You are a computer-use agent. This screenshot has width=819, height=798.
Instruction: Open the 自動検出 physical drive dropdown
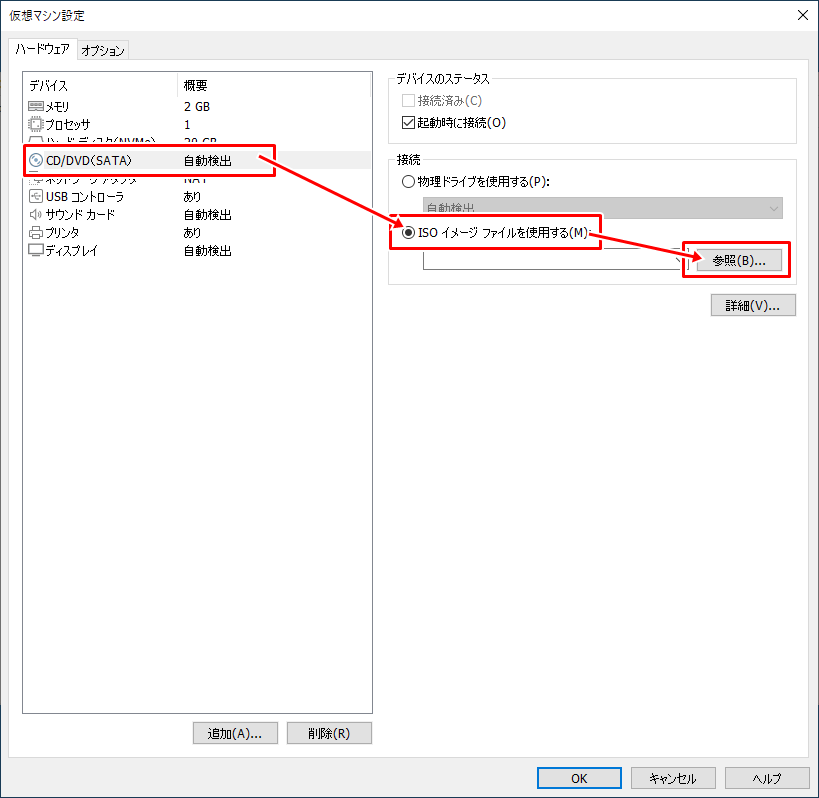pyautogui.click(x=602, y=208)
